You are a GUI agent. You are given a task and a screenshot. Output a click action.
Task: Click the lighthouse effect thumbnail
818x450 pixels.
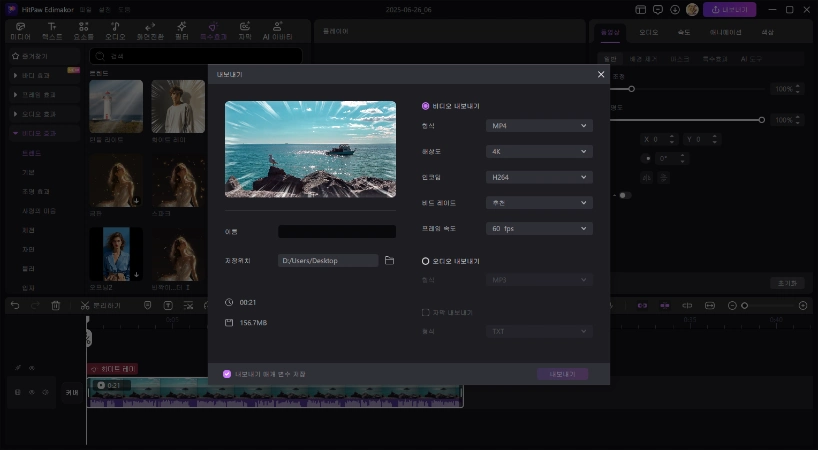(116, 106)
